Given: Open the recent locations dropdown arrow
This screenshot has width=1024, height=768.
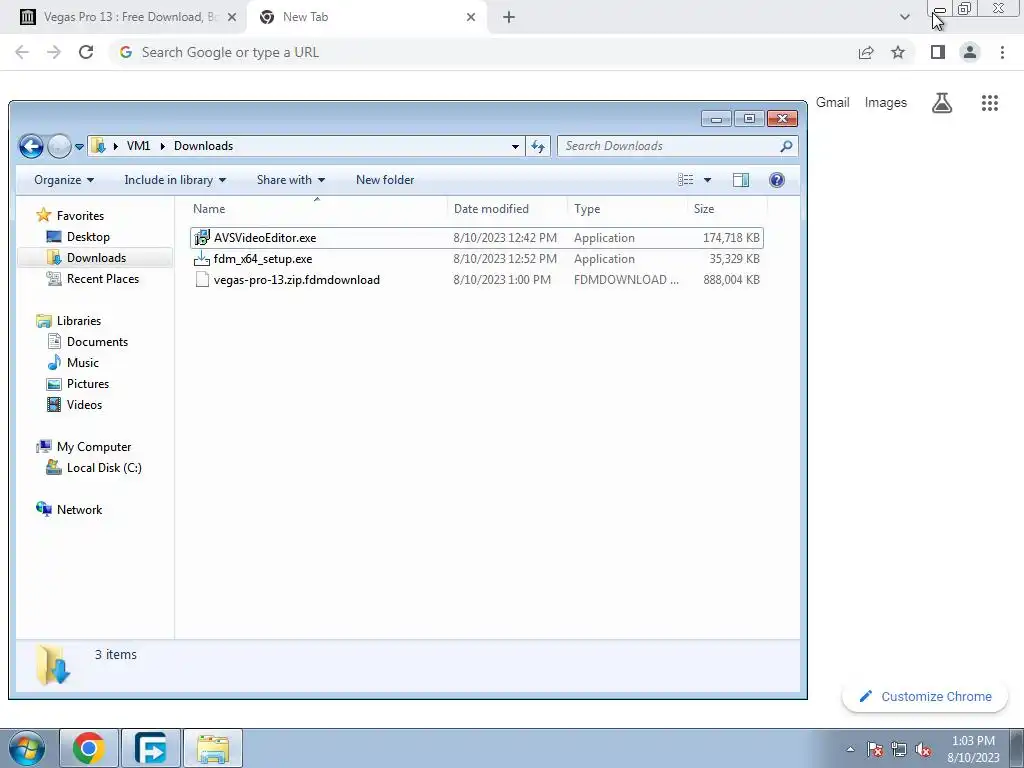Looking at the screenshot, I should [79, 147].
